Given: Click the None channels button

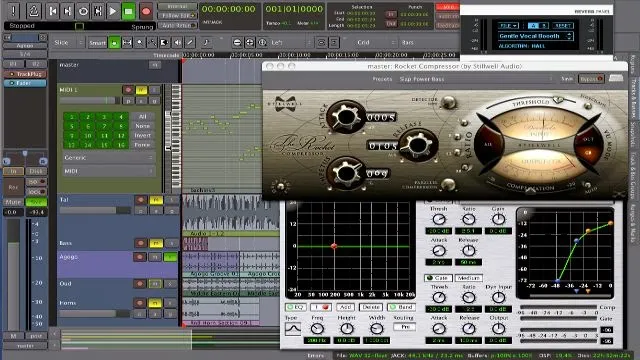Looking at the screenshot, I should tap(142, 126).
